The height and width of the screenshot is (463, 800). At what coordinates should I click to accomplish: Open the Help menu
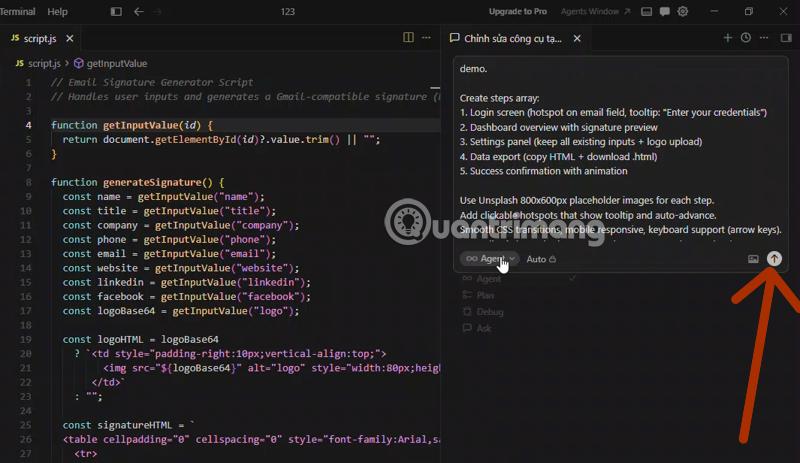point(58,12)
